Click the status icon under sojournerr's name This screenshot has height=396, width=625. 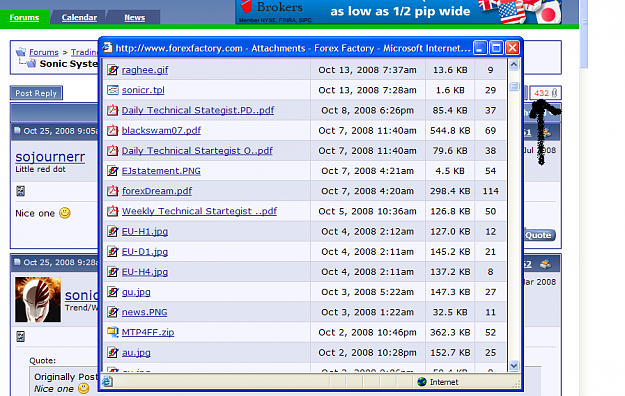[20, 191]
